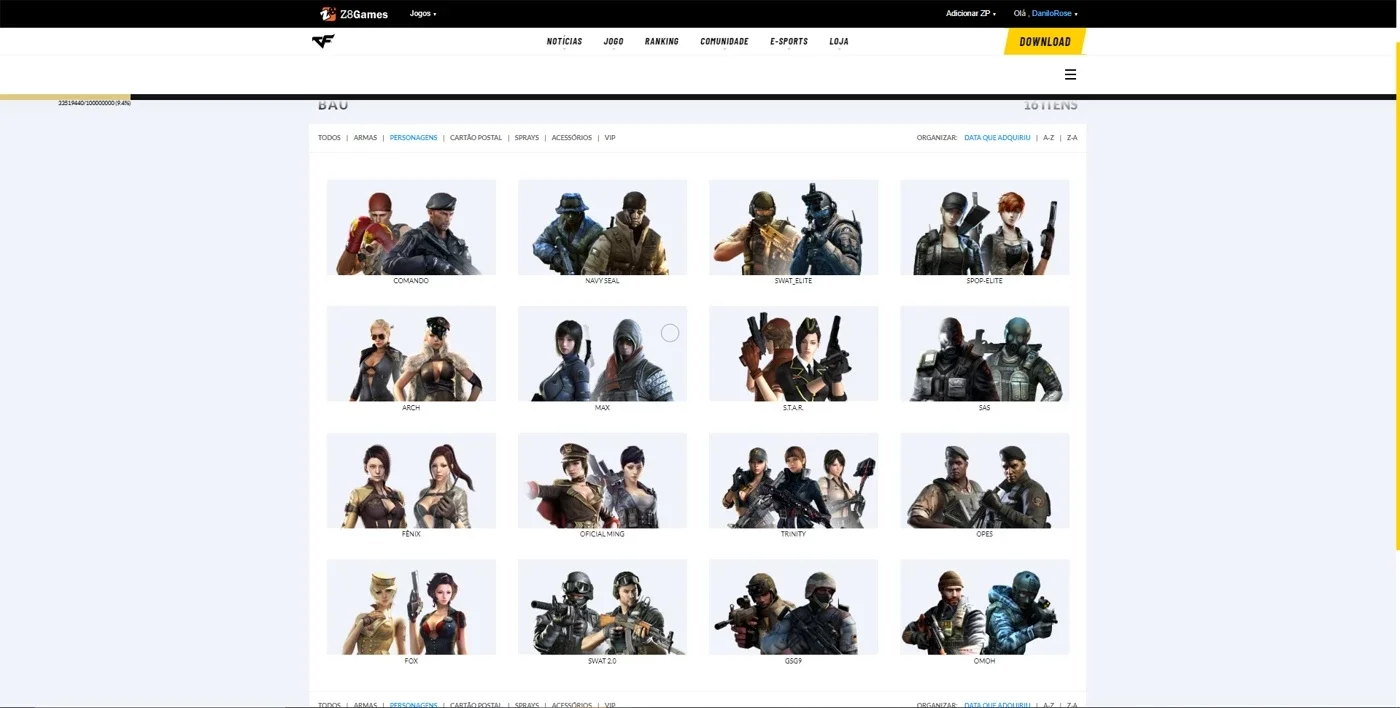The image size is (1400, 708).
Task: Open the Ranking menu
Action: (x=662, y=42)
